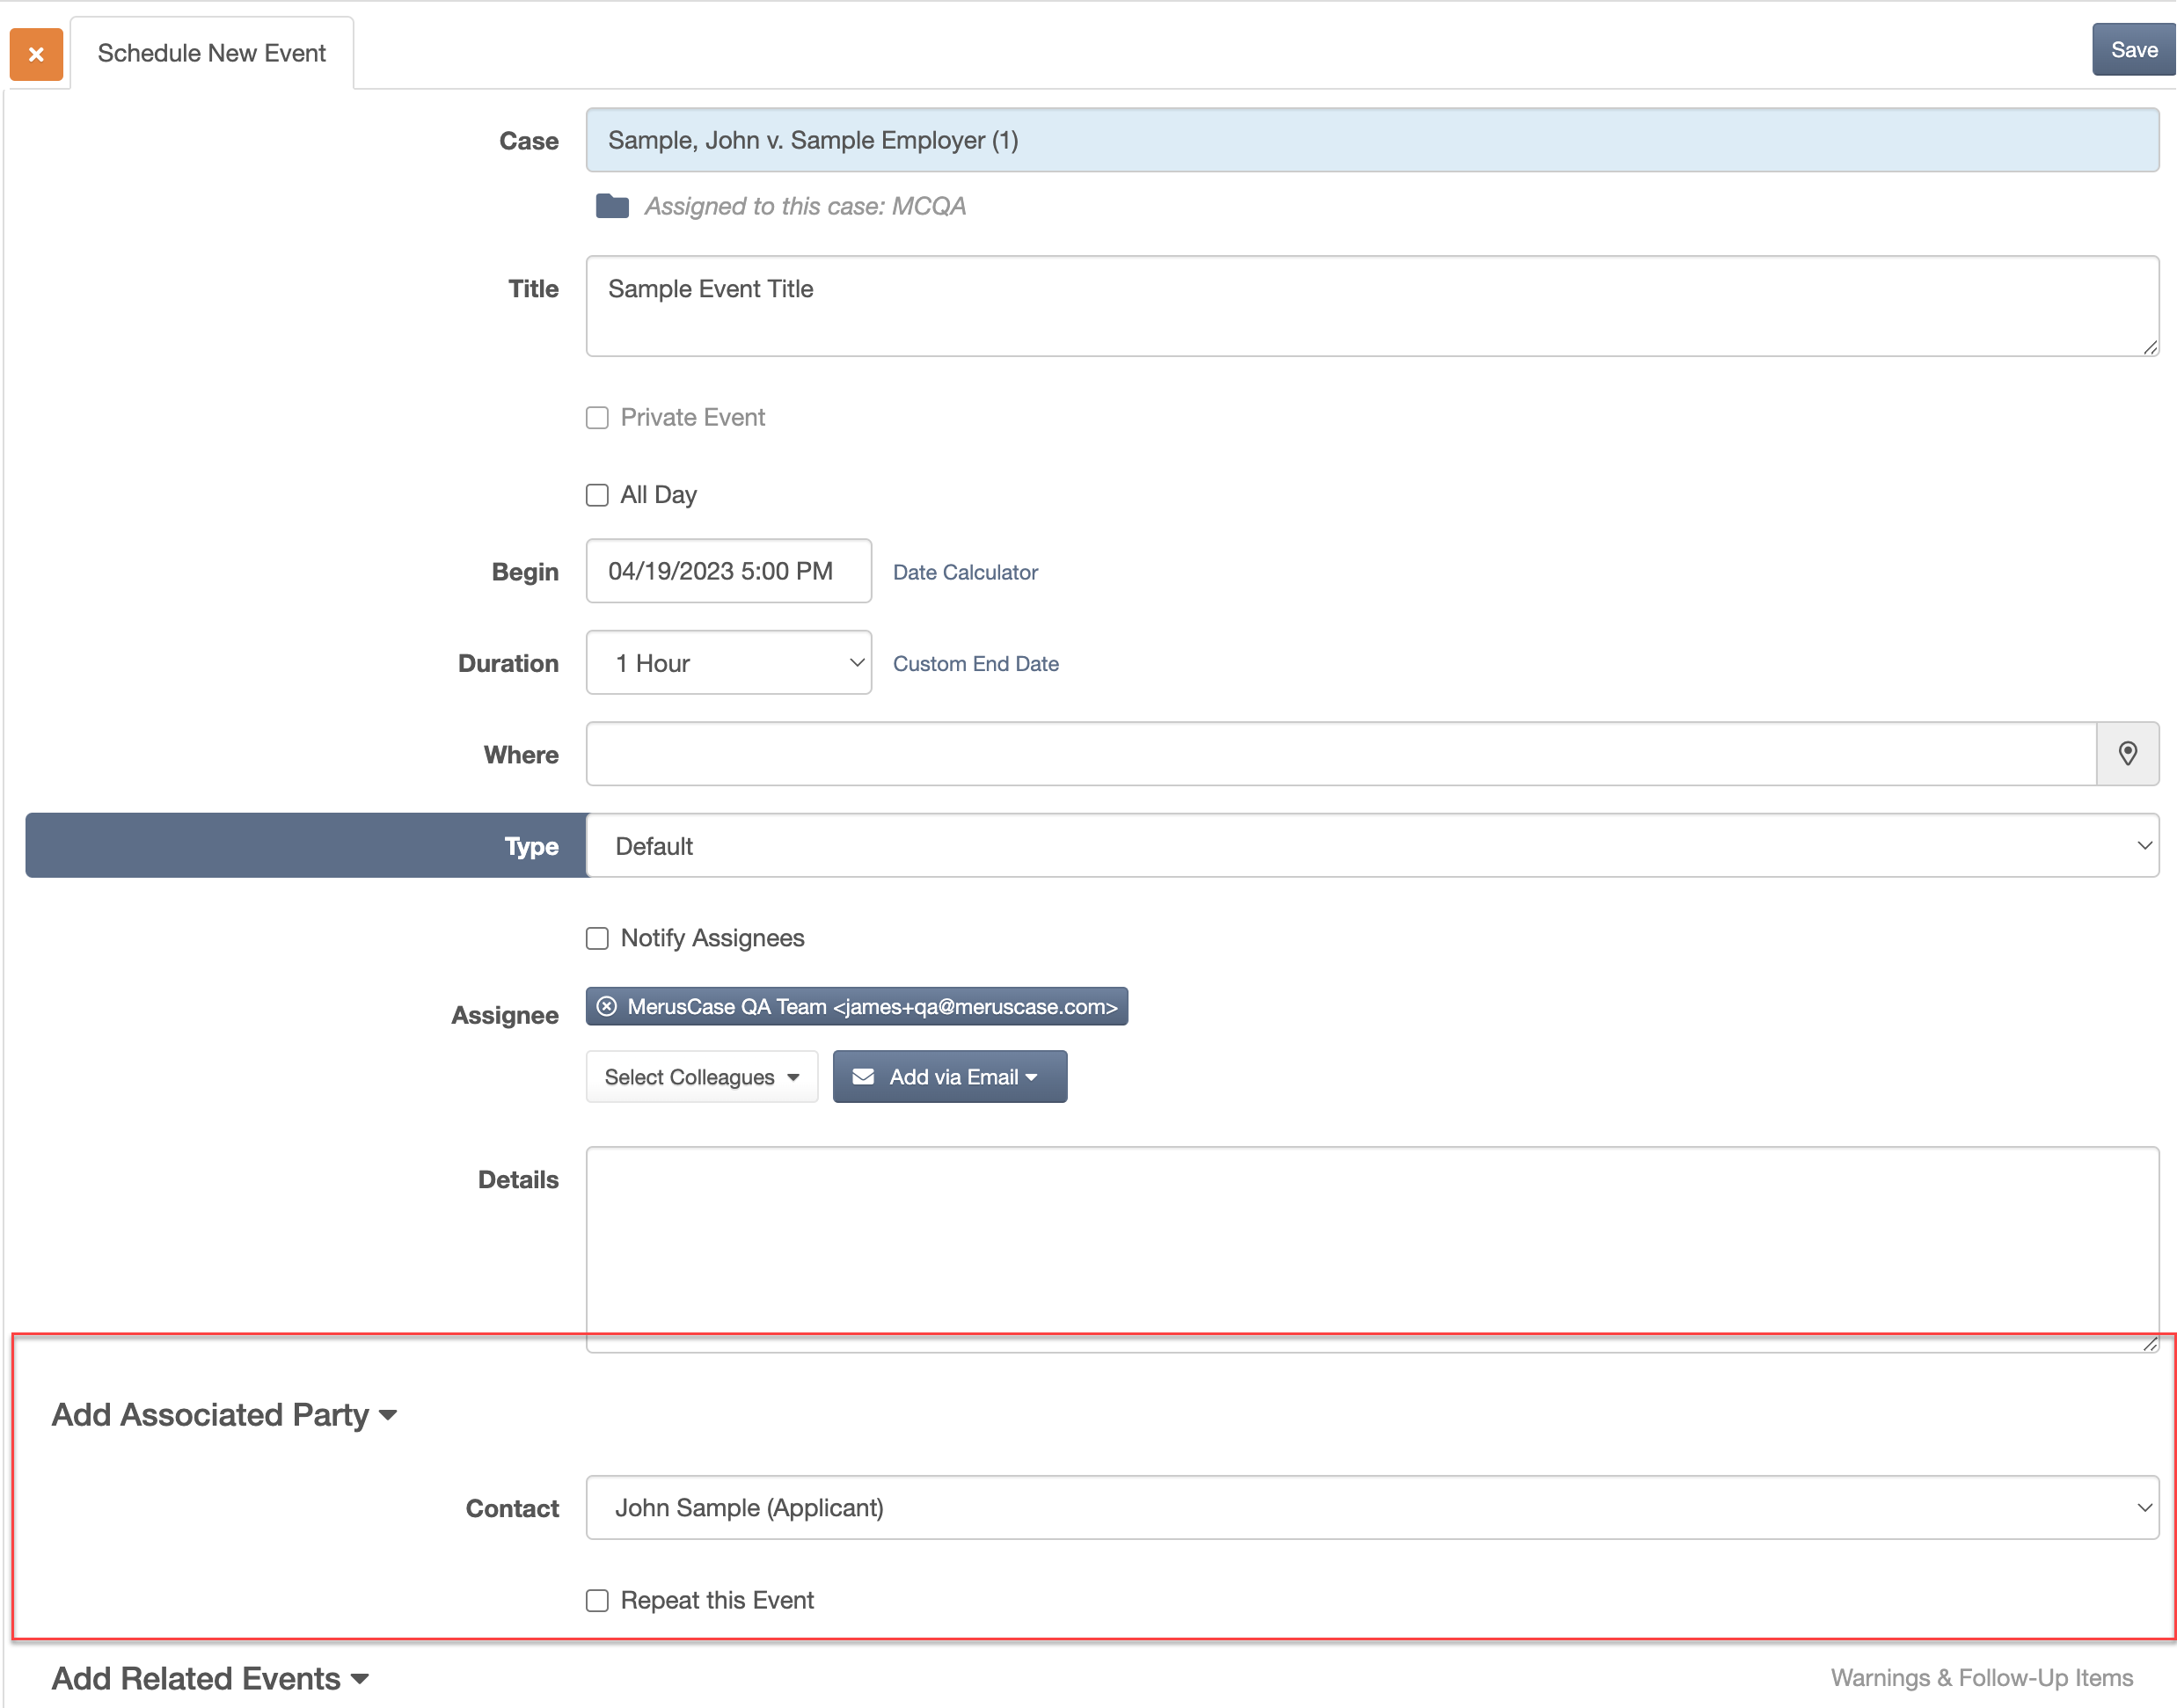The height and width of the screenshot is (1708, 2177).
Task: Click the 'Assigned to this case: MCQA' text
Action: [x=805, y=206]
